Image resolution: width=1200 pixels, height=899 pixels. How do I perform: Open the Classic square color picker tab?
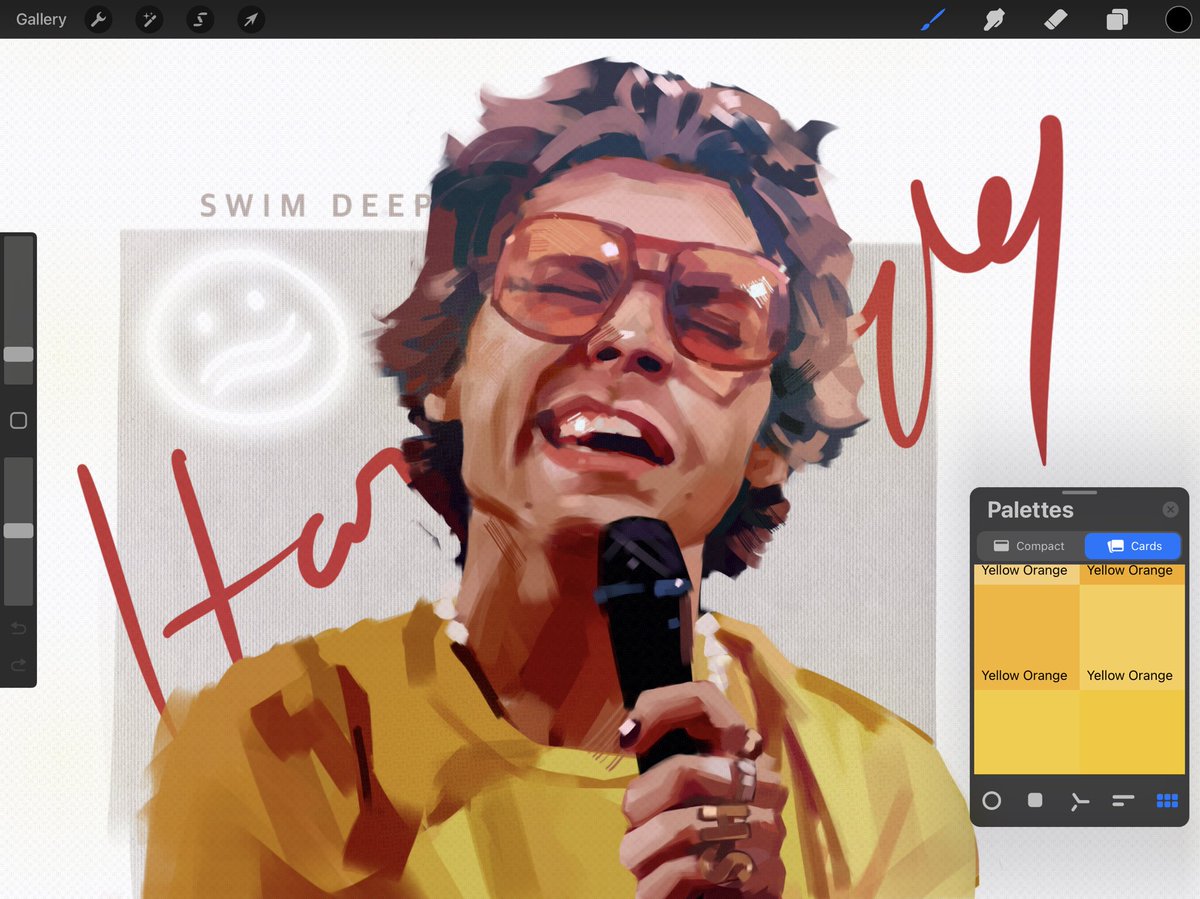pyautogui.click(x=1035, y=800)
